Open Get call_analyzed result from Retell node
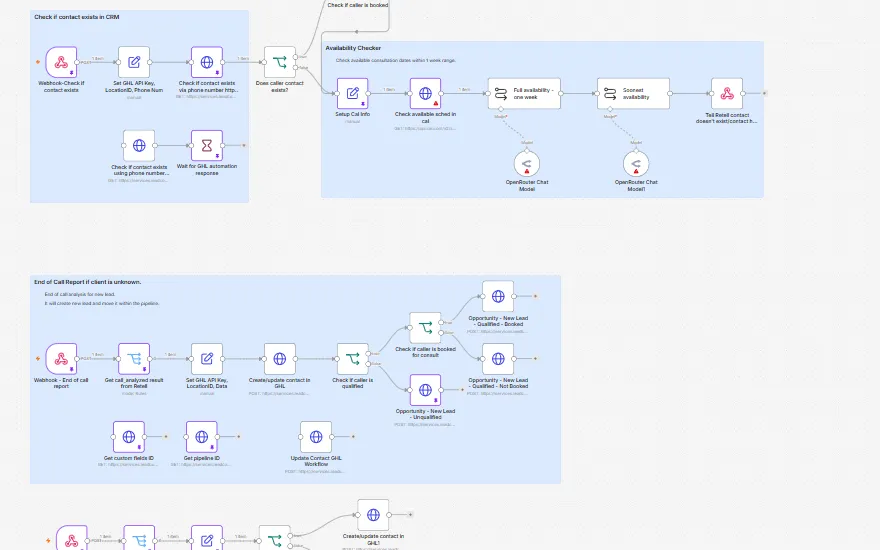Image resolution: width=880 pixels, height=550 pixels. 134,359
